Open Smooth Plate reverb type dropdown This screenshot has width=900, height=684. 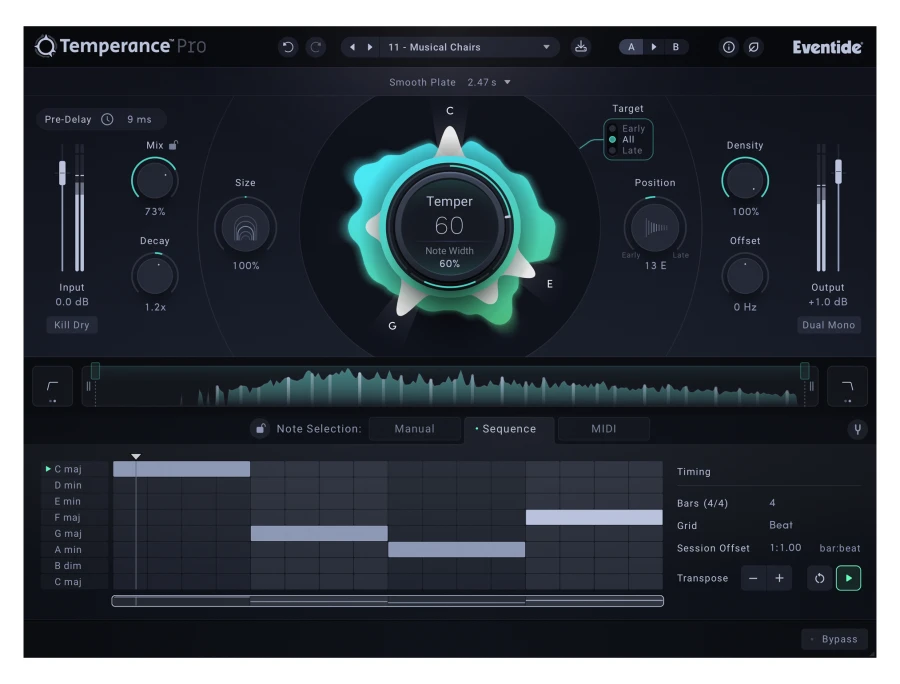(x=450, y=82)
